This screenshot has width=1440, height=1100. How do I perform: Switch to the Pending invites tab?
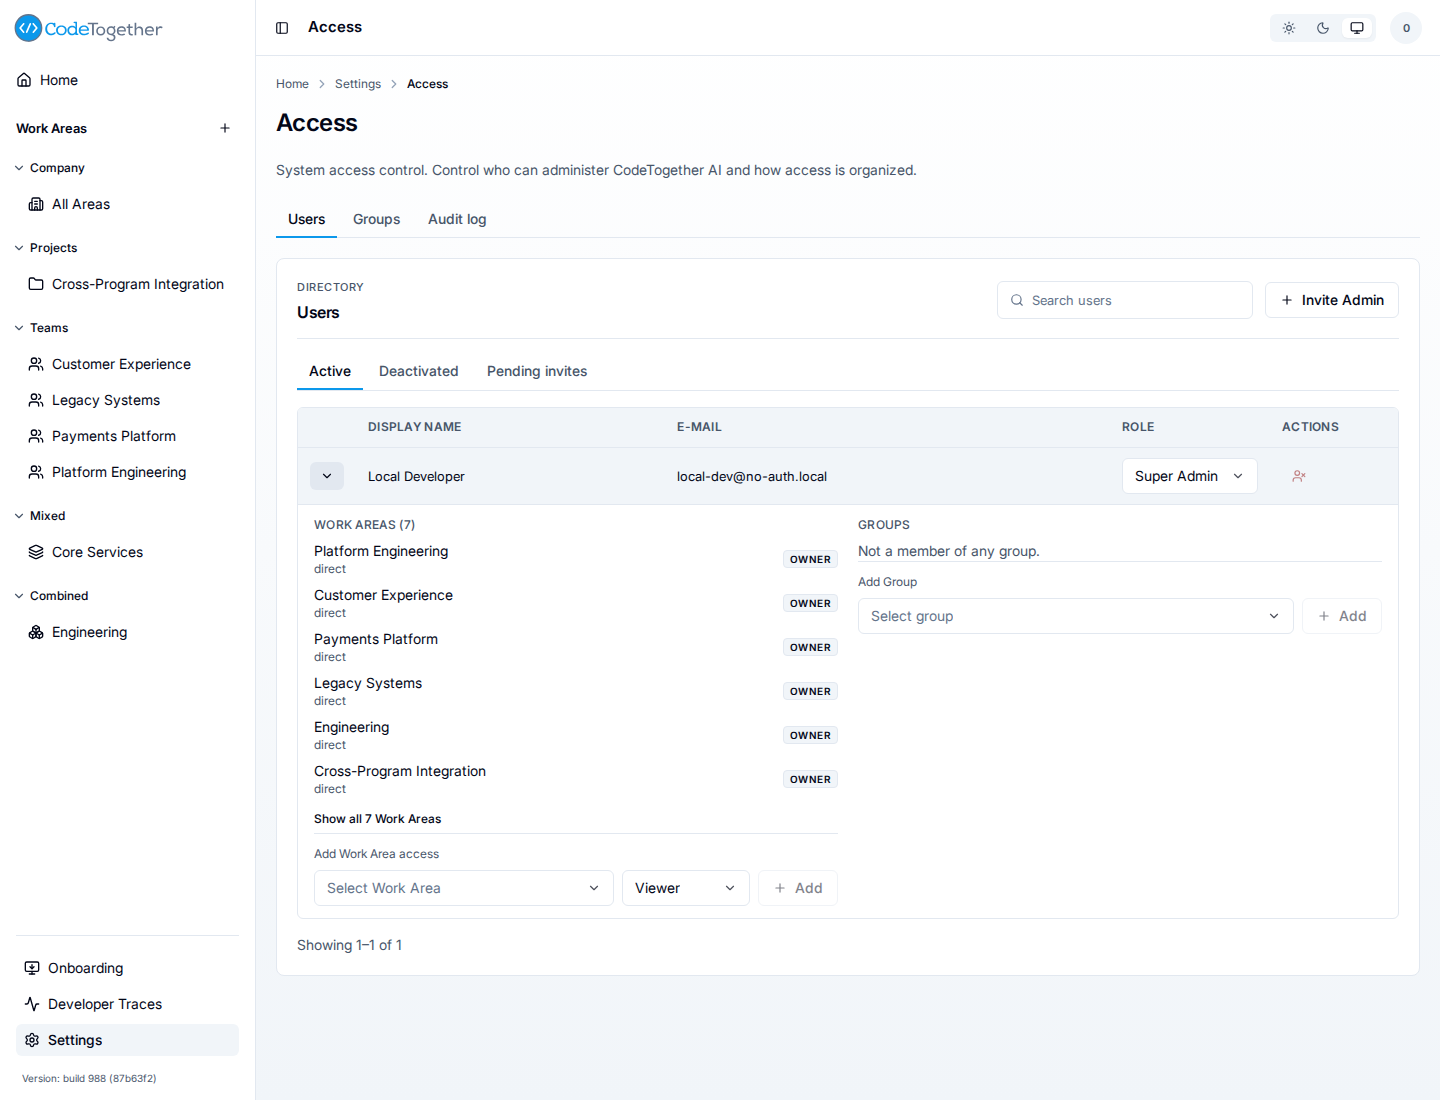pos(537,371)
